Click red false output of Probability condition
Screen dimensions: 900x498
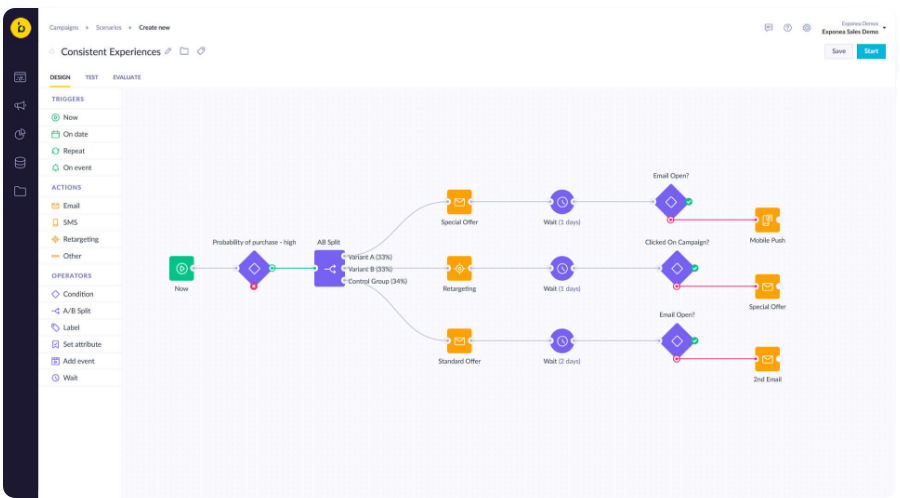tap(254, 286)
